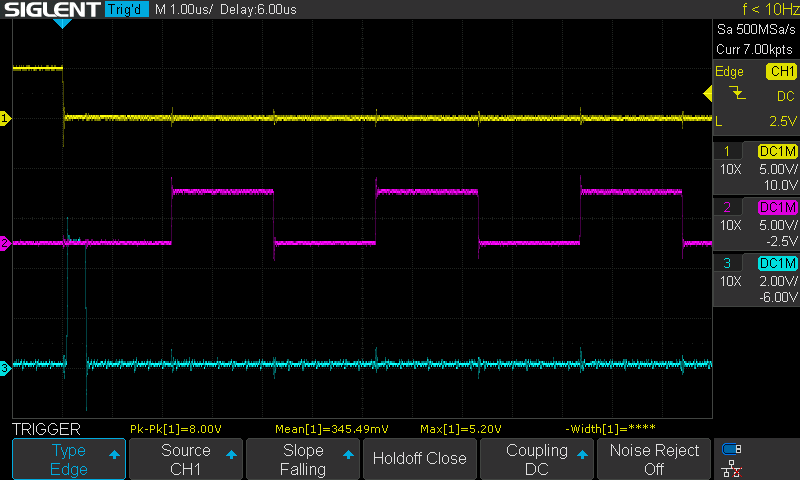The image size is (800, 480).
Task: Click the Sa 500MSa/s sample rate
Action: [x=756, y=30]
